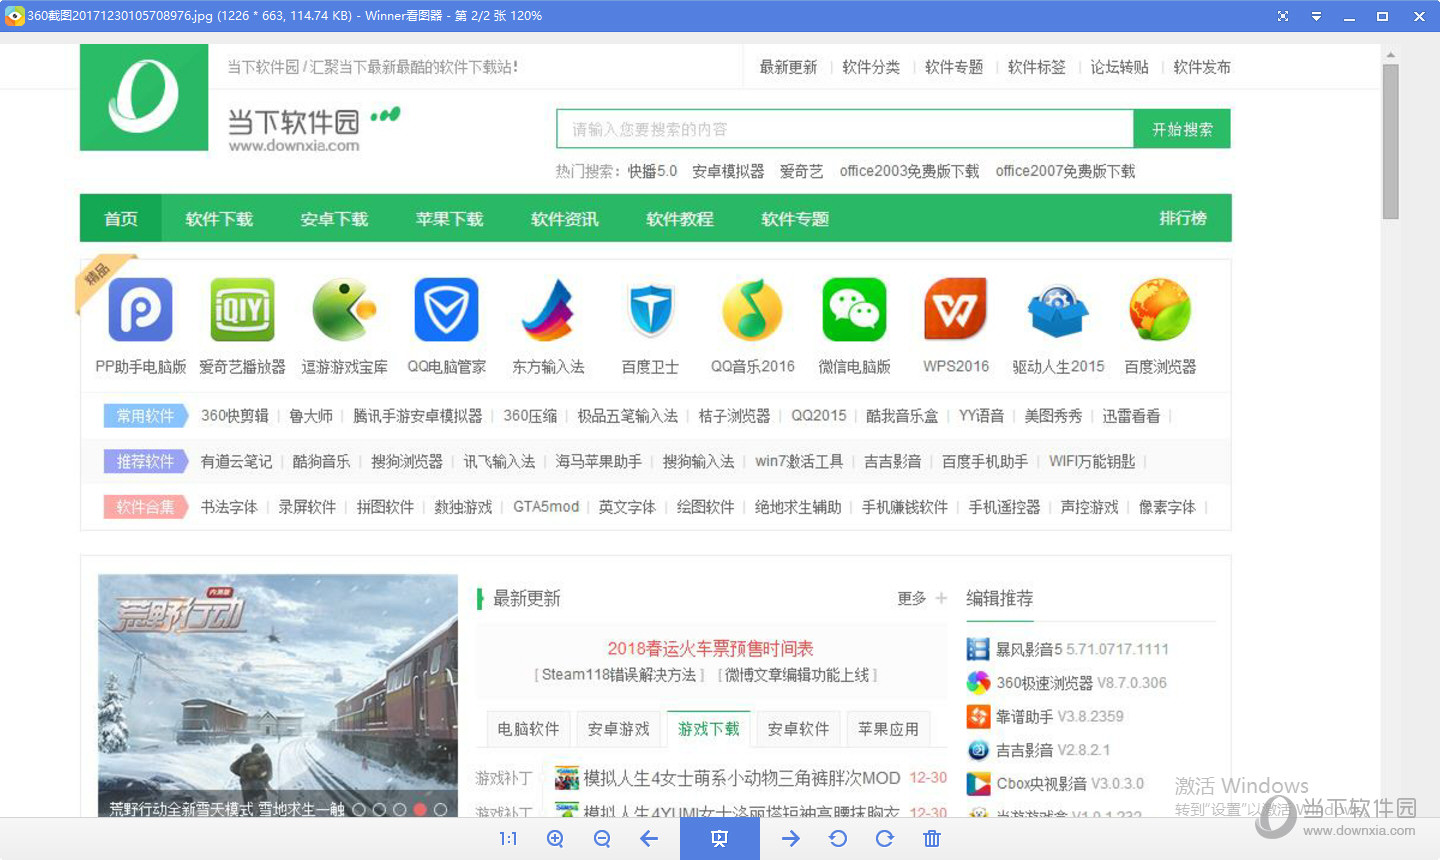Click the 百度浏览器 icon

[x=1160, y=310]
